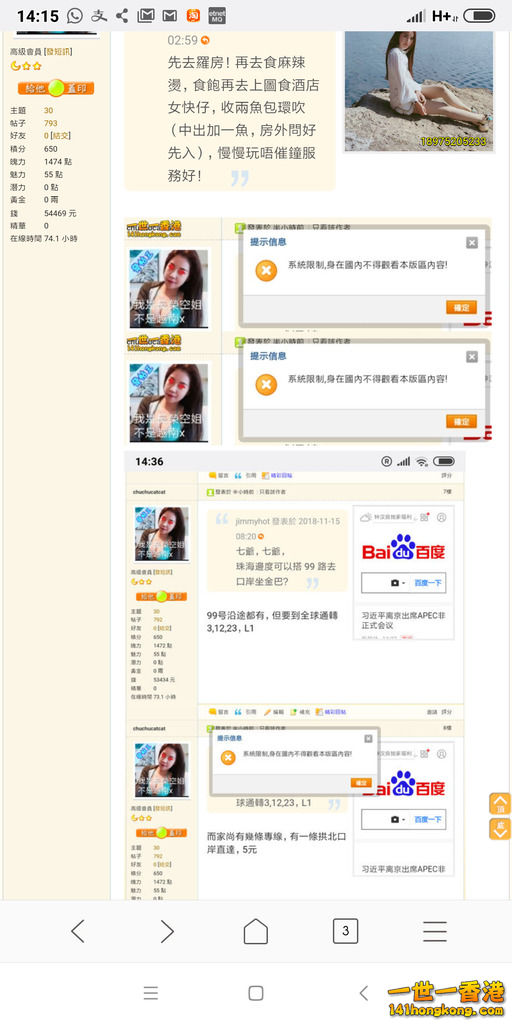Jump to page top with 頂 button
The image size is (512, 1024).
pyautogui.click(x=500, y=803)
